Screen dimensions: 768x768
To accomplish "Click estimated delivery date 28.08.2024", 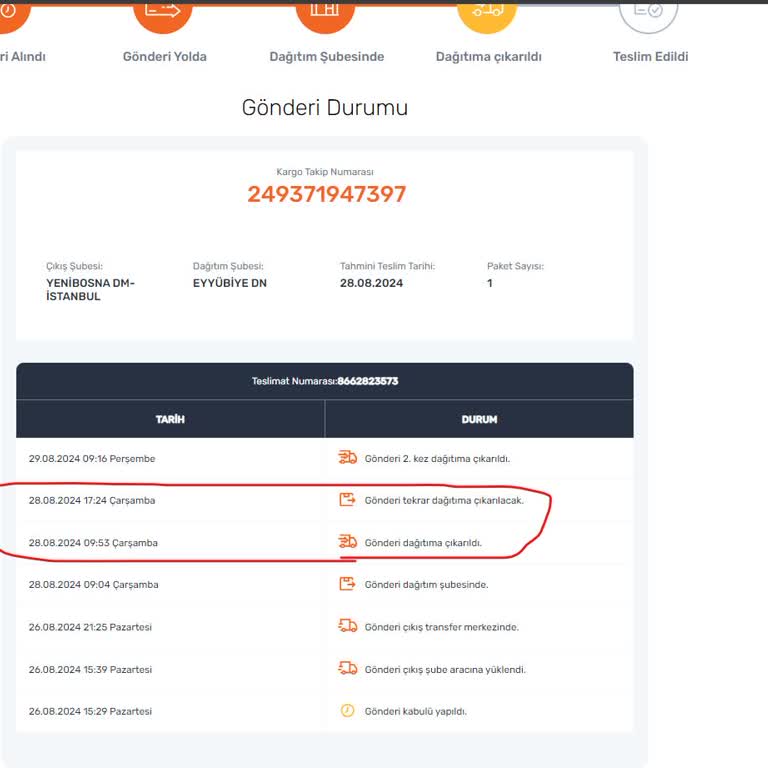I will coord(371,283).
